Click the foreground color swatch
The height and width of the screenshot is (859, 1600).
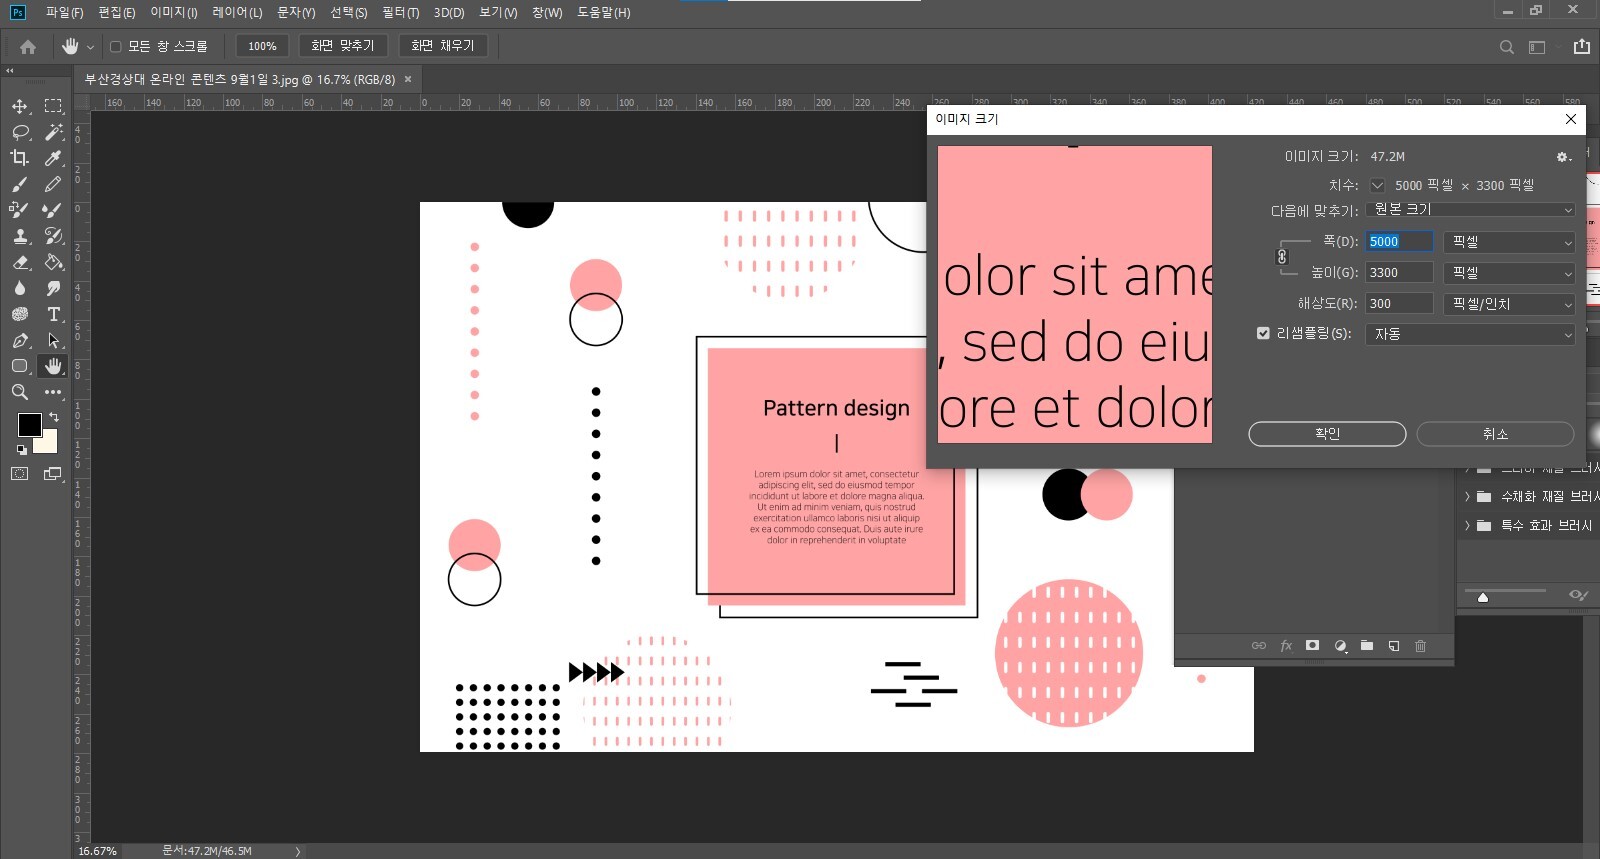click(29, 425)
